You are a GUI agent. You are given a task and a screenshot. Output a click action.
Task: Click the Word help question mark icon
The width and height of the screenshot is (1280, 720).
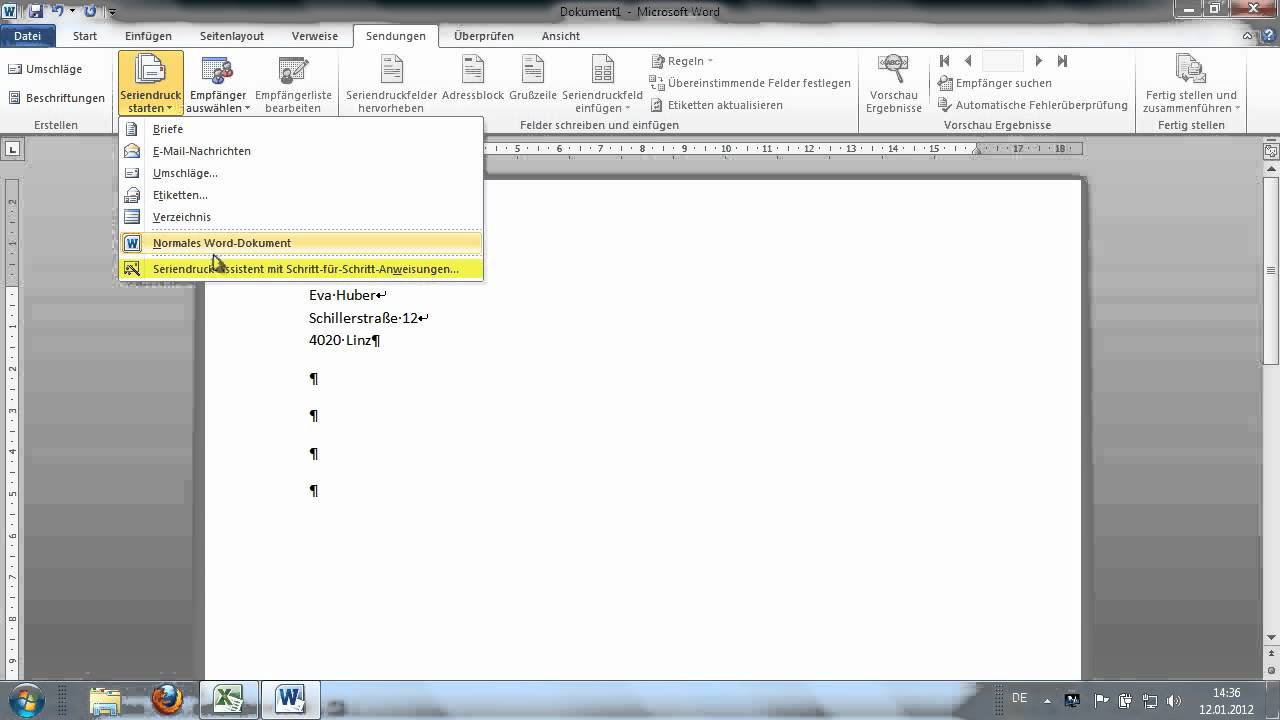1270,36
